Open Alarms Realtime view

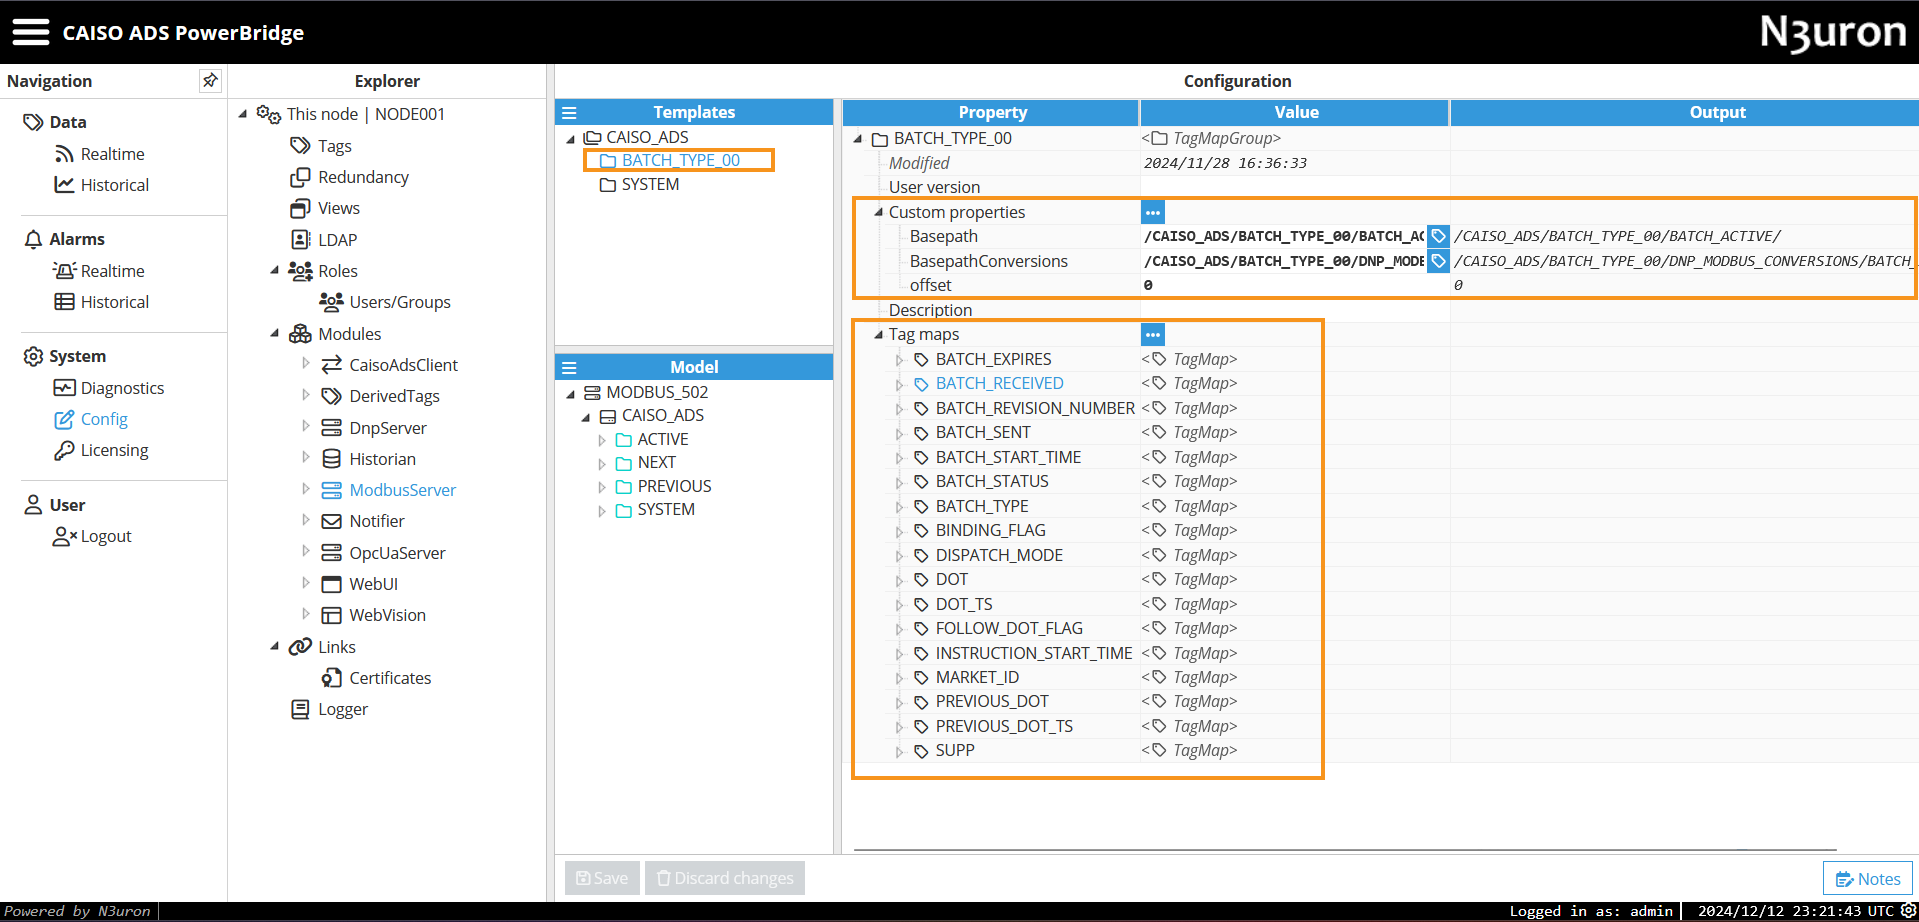(x=99, y=271)
